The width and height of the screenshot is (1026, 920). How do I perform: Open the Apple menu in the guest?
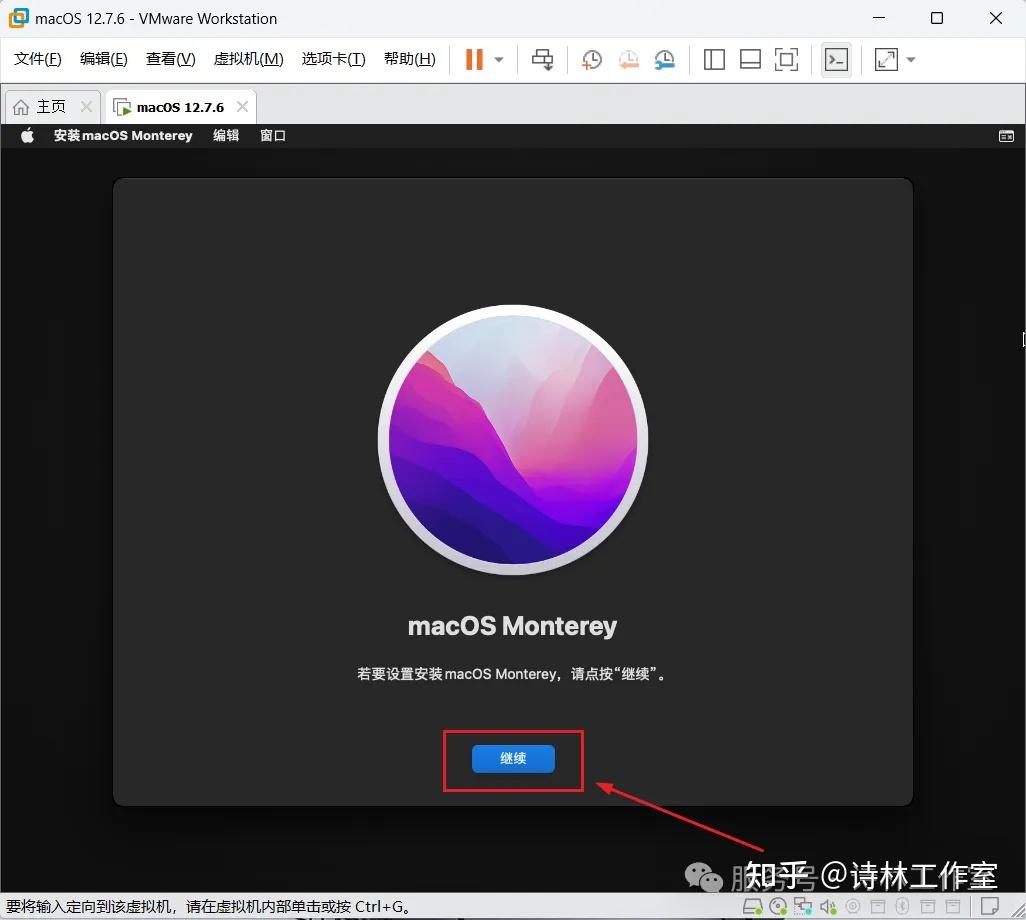(x=27, y=135)
